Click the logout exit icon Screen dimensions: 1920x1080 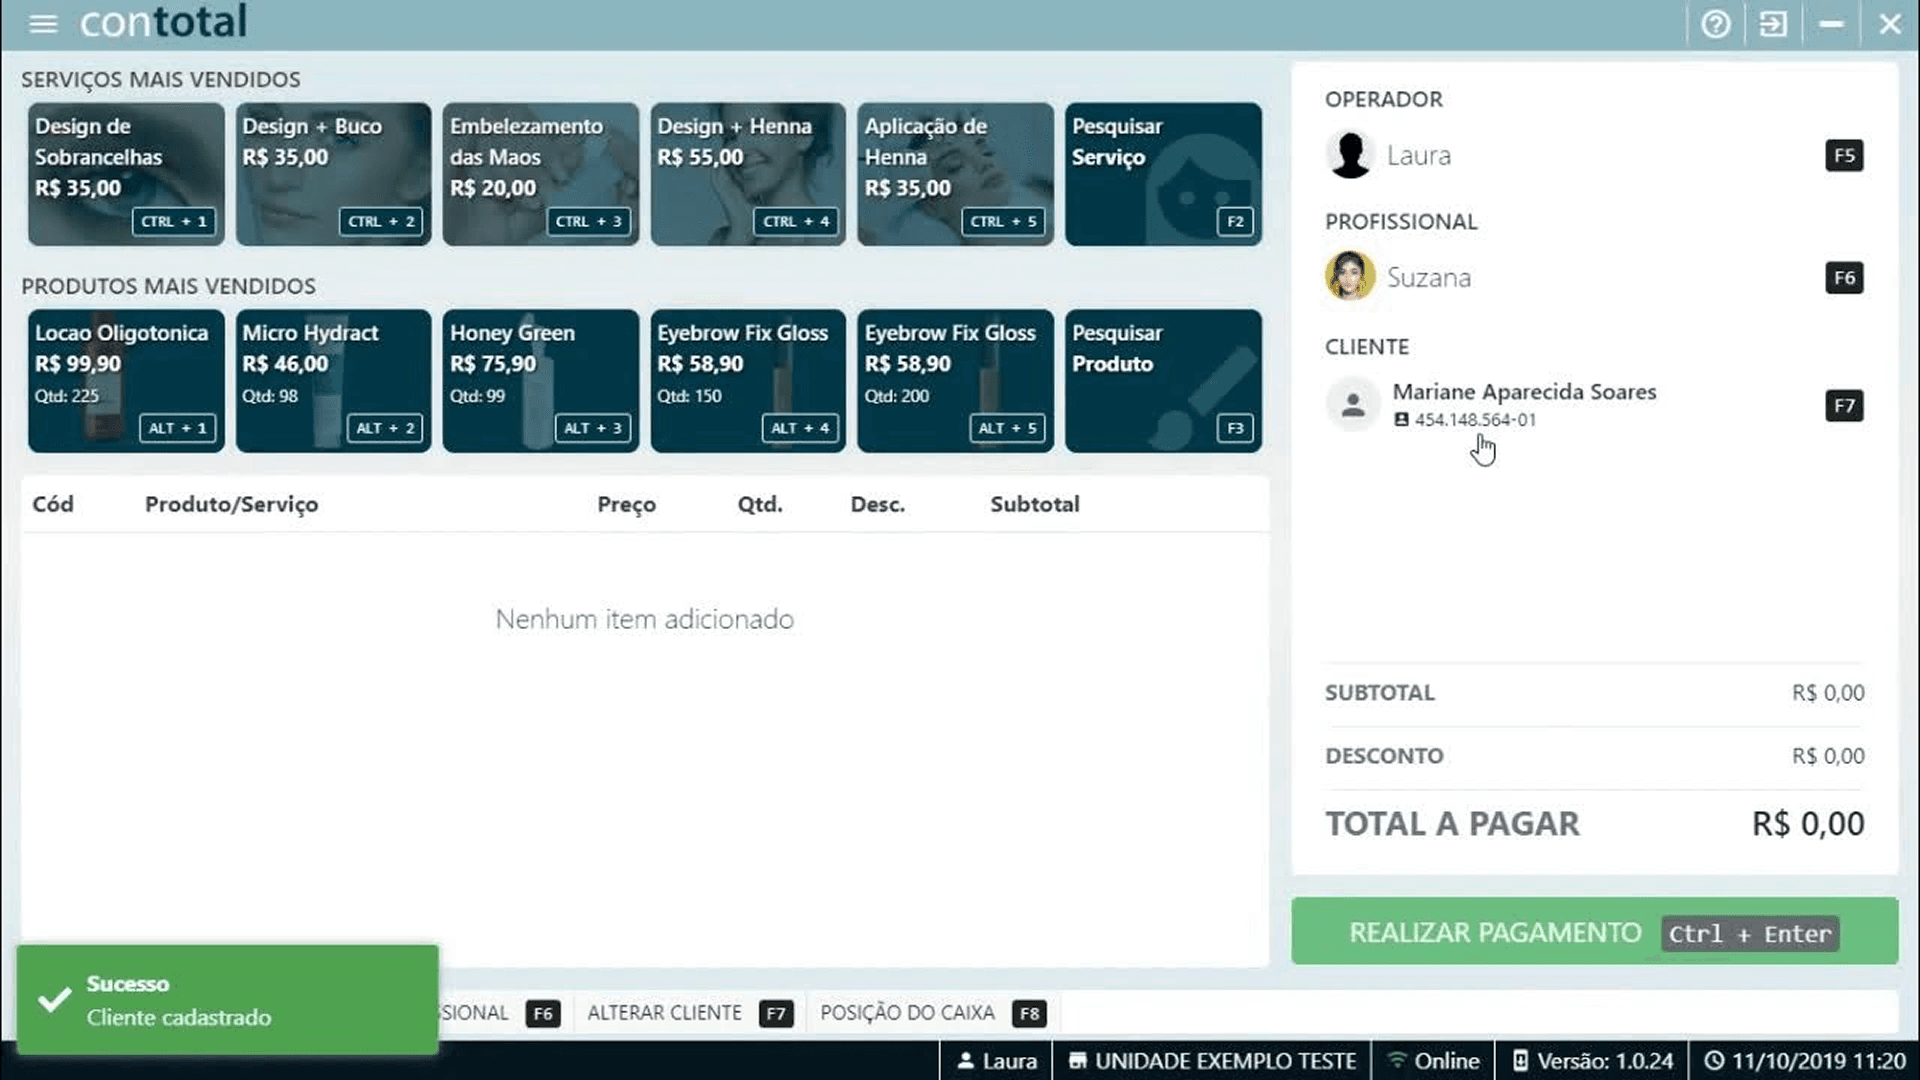pyautogui.click(x=1773, y=23)
